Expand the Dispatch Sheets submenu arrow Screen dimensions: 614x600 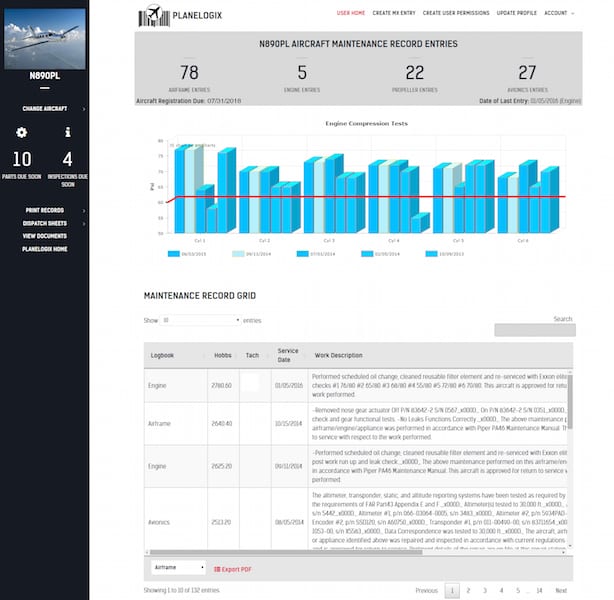click(84, 224)
